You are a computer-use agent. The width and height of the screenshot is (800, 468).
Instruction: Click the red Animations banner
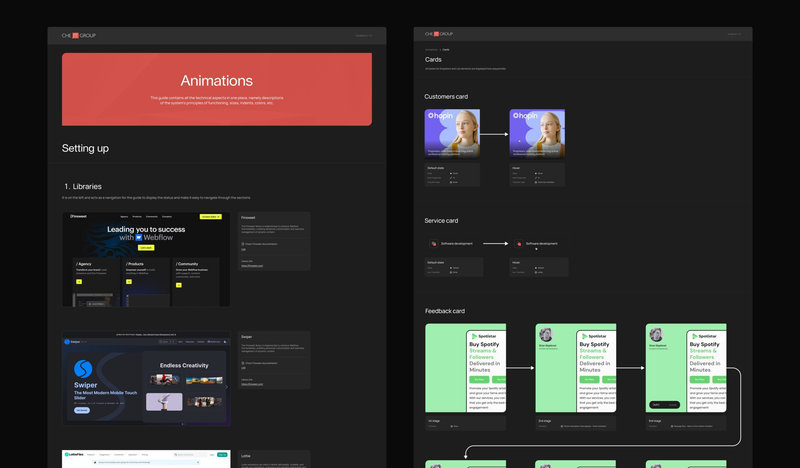tap(217, 89)
